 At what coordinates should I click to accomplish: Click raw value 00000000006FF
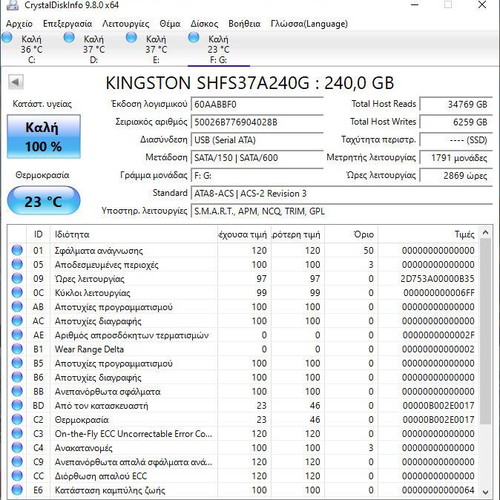click(x=439, y=293)
